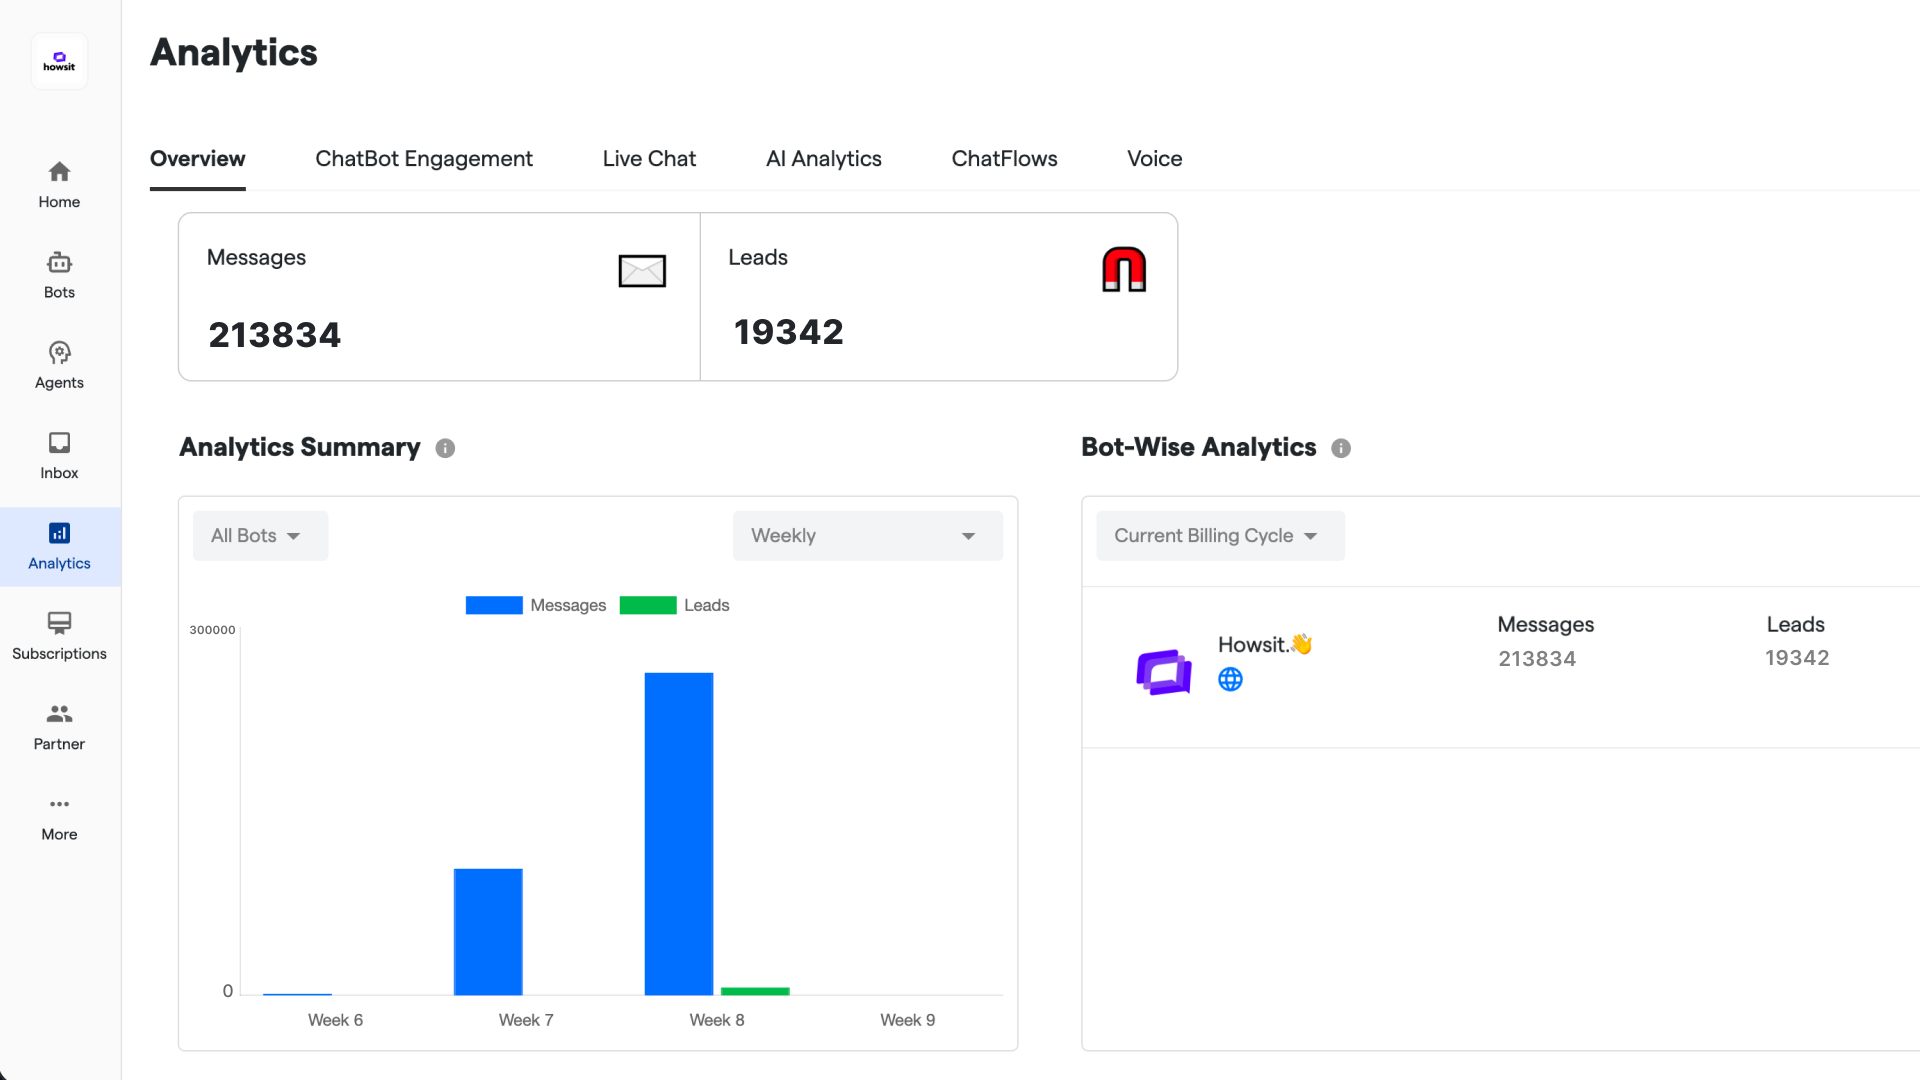Click the magnet icon in Leads card
Screen dimensions: 1920x1080
point(1124,270)
